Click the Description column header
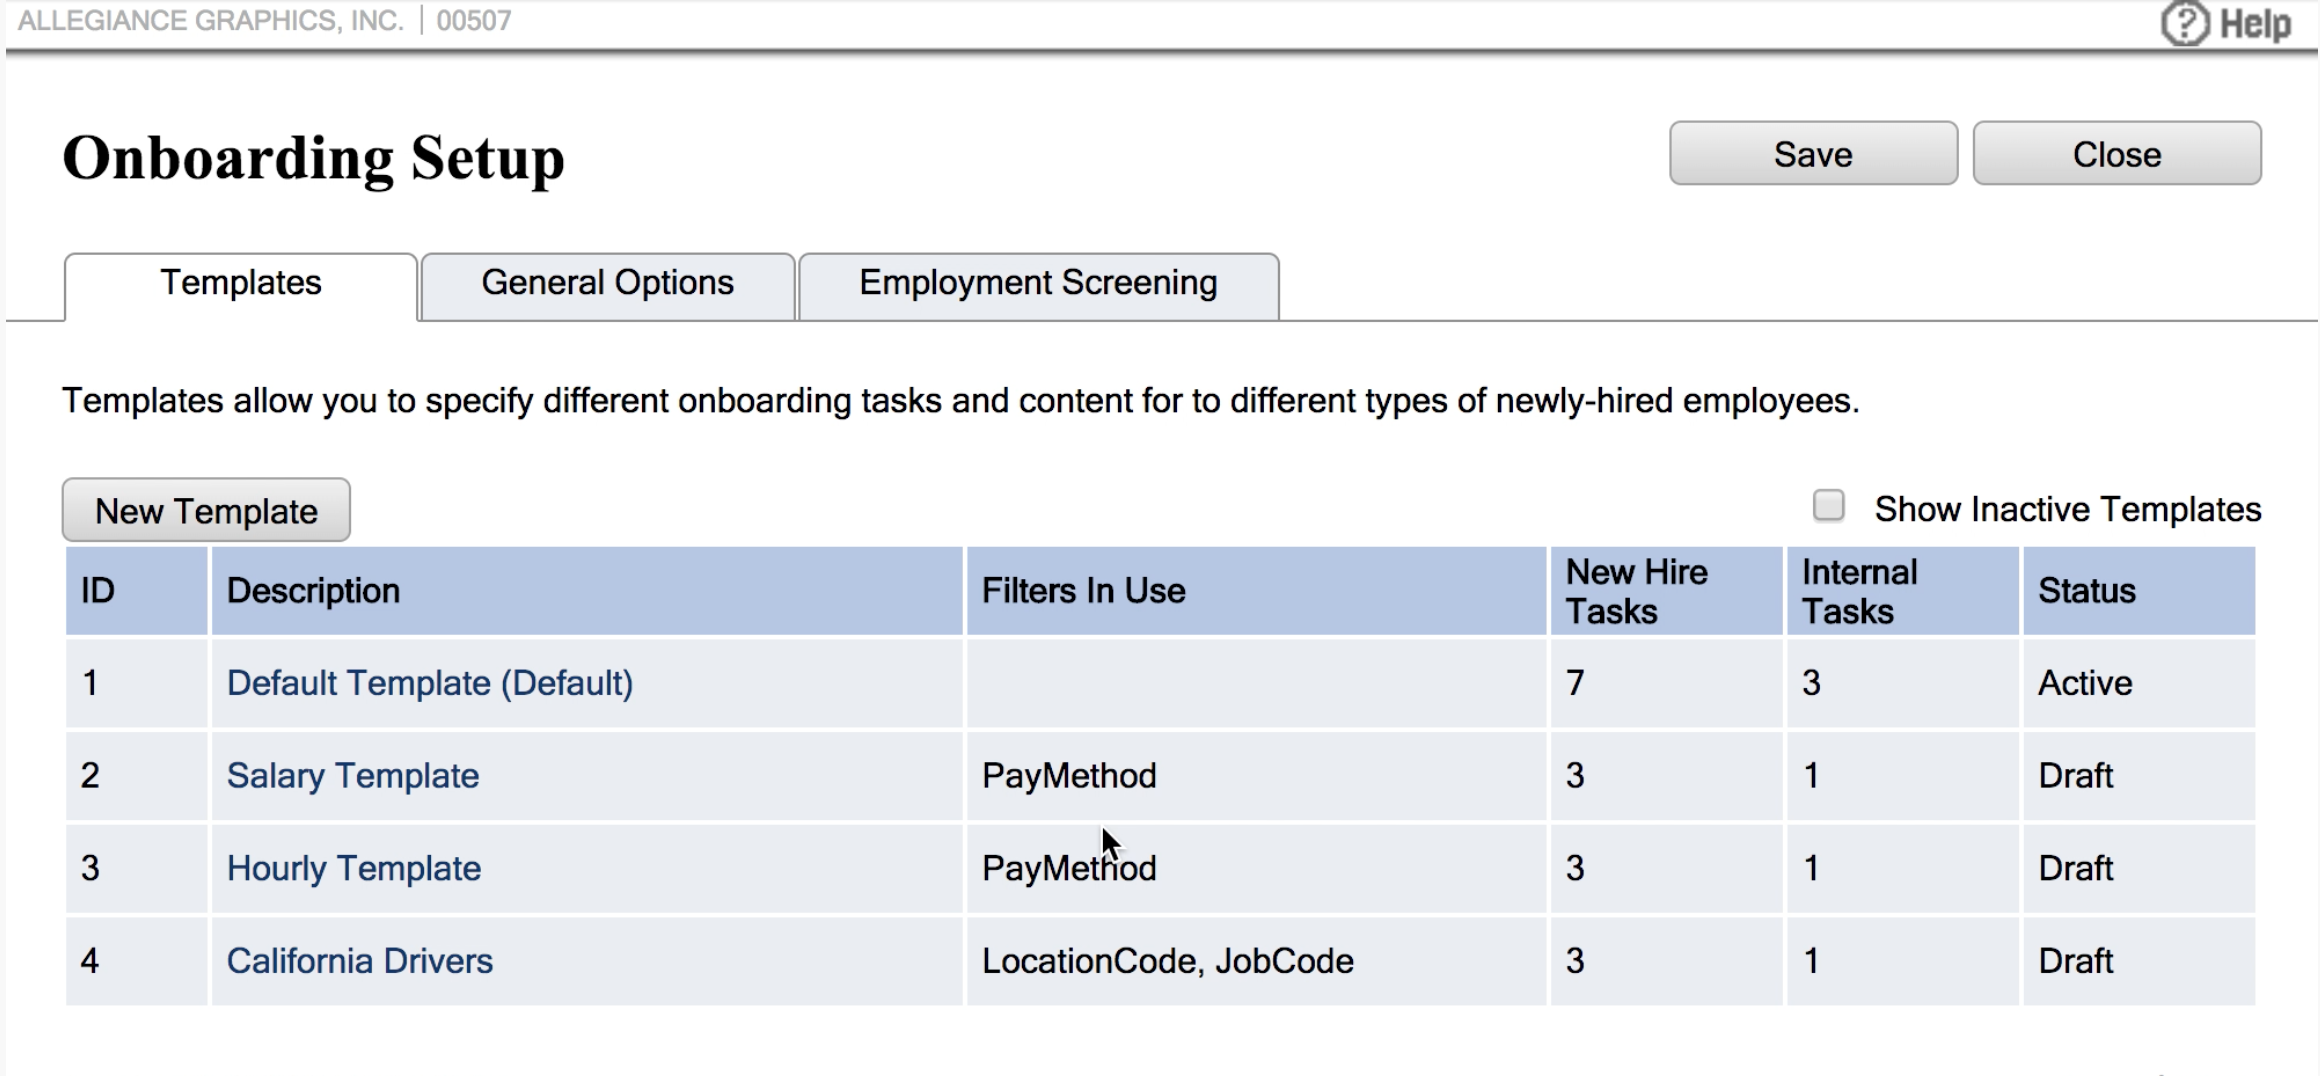This screenshot has height=1076, width=2320. [x=313, y=591]
